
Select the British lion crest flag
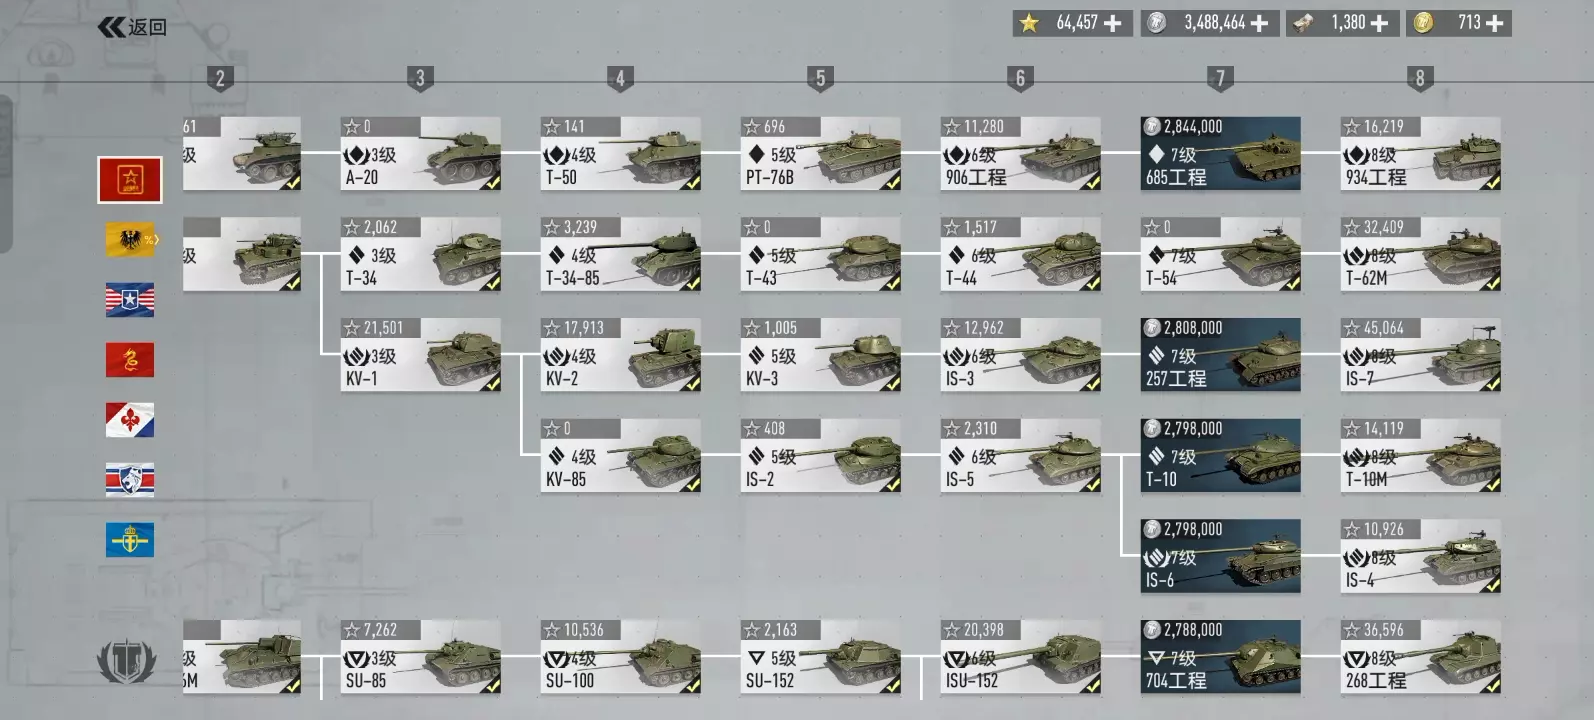pos(130,480)
